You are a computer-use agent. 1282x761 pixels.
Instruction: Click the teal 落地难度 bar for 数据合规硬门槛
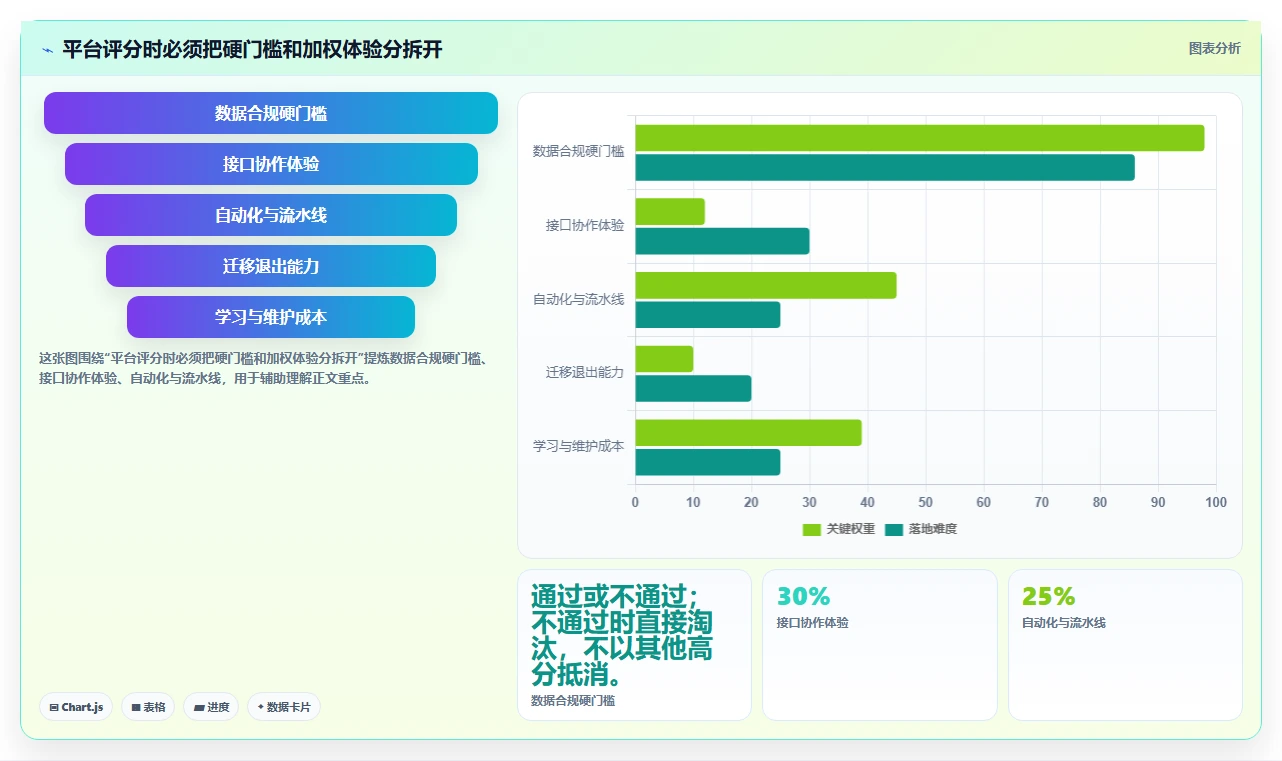pyautogui.click(x=885, y=168)
